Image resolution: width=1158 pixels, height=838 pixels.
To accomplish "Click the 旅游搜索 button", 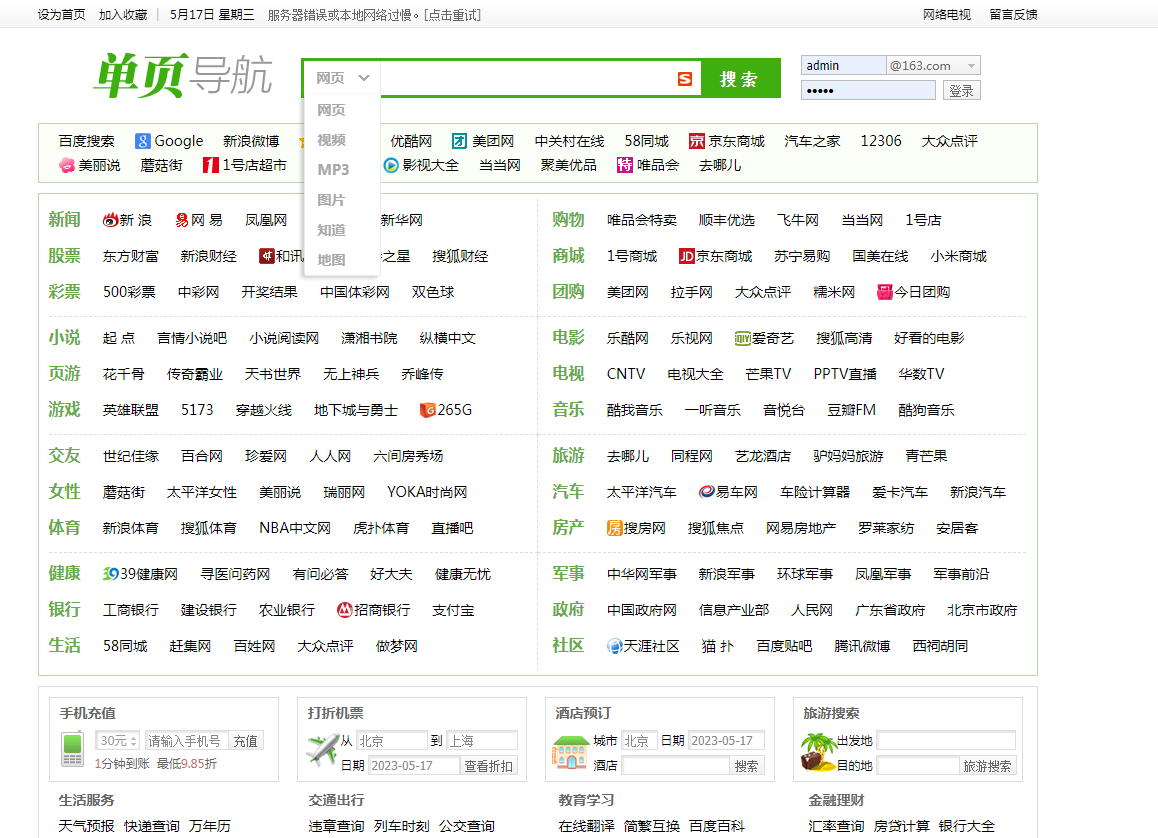I will pyautogui.click(x=987, y=766).
